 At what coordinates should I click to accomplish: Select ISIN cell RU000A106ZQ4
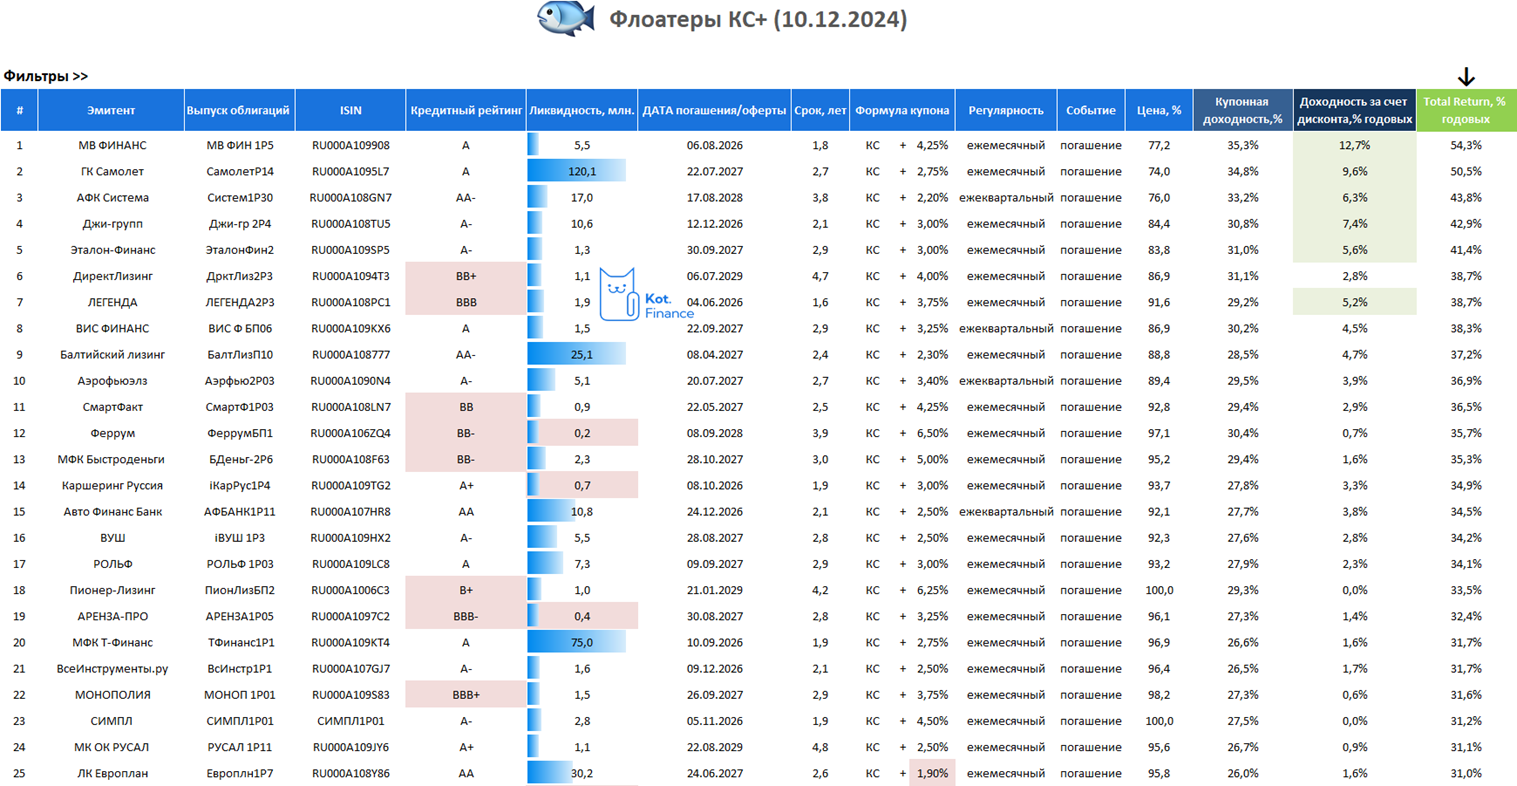coord(350,433)
